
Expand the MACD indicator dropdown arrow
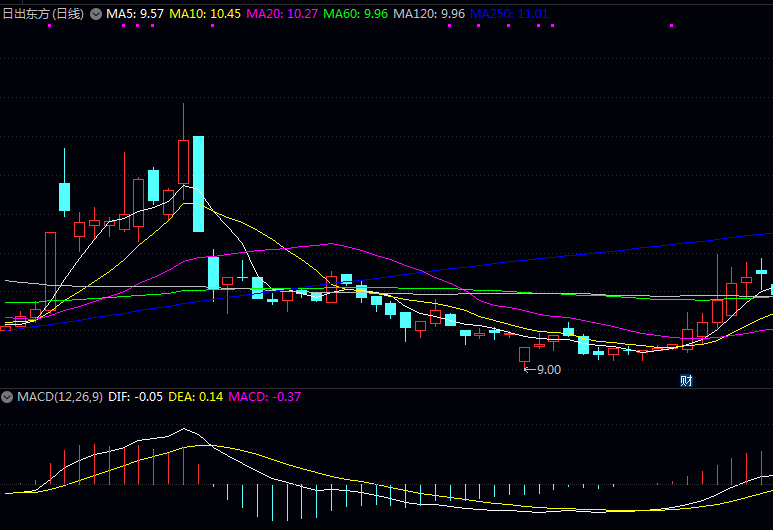pos(9,397)
